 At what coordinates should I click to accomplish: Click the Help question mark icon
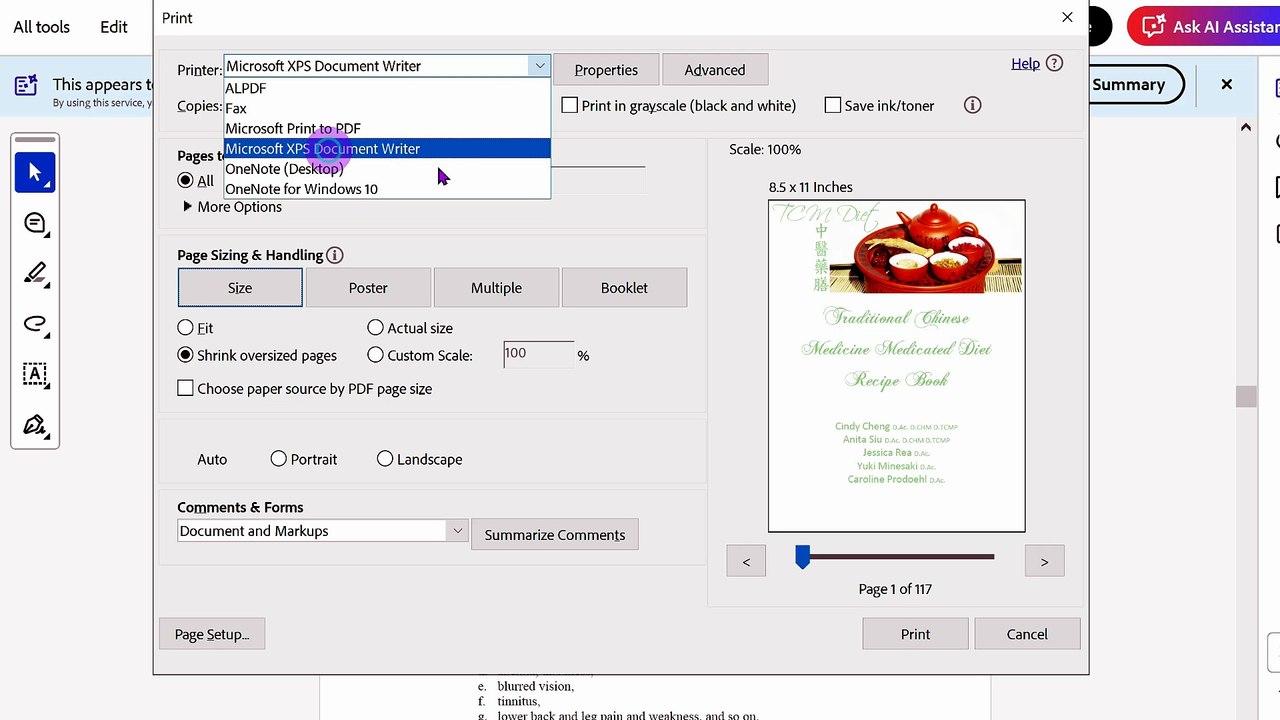click(x=1053, y=63)
